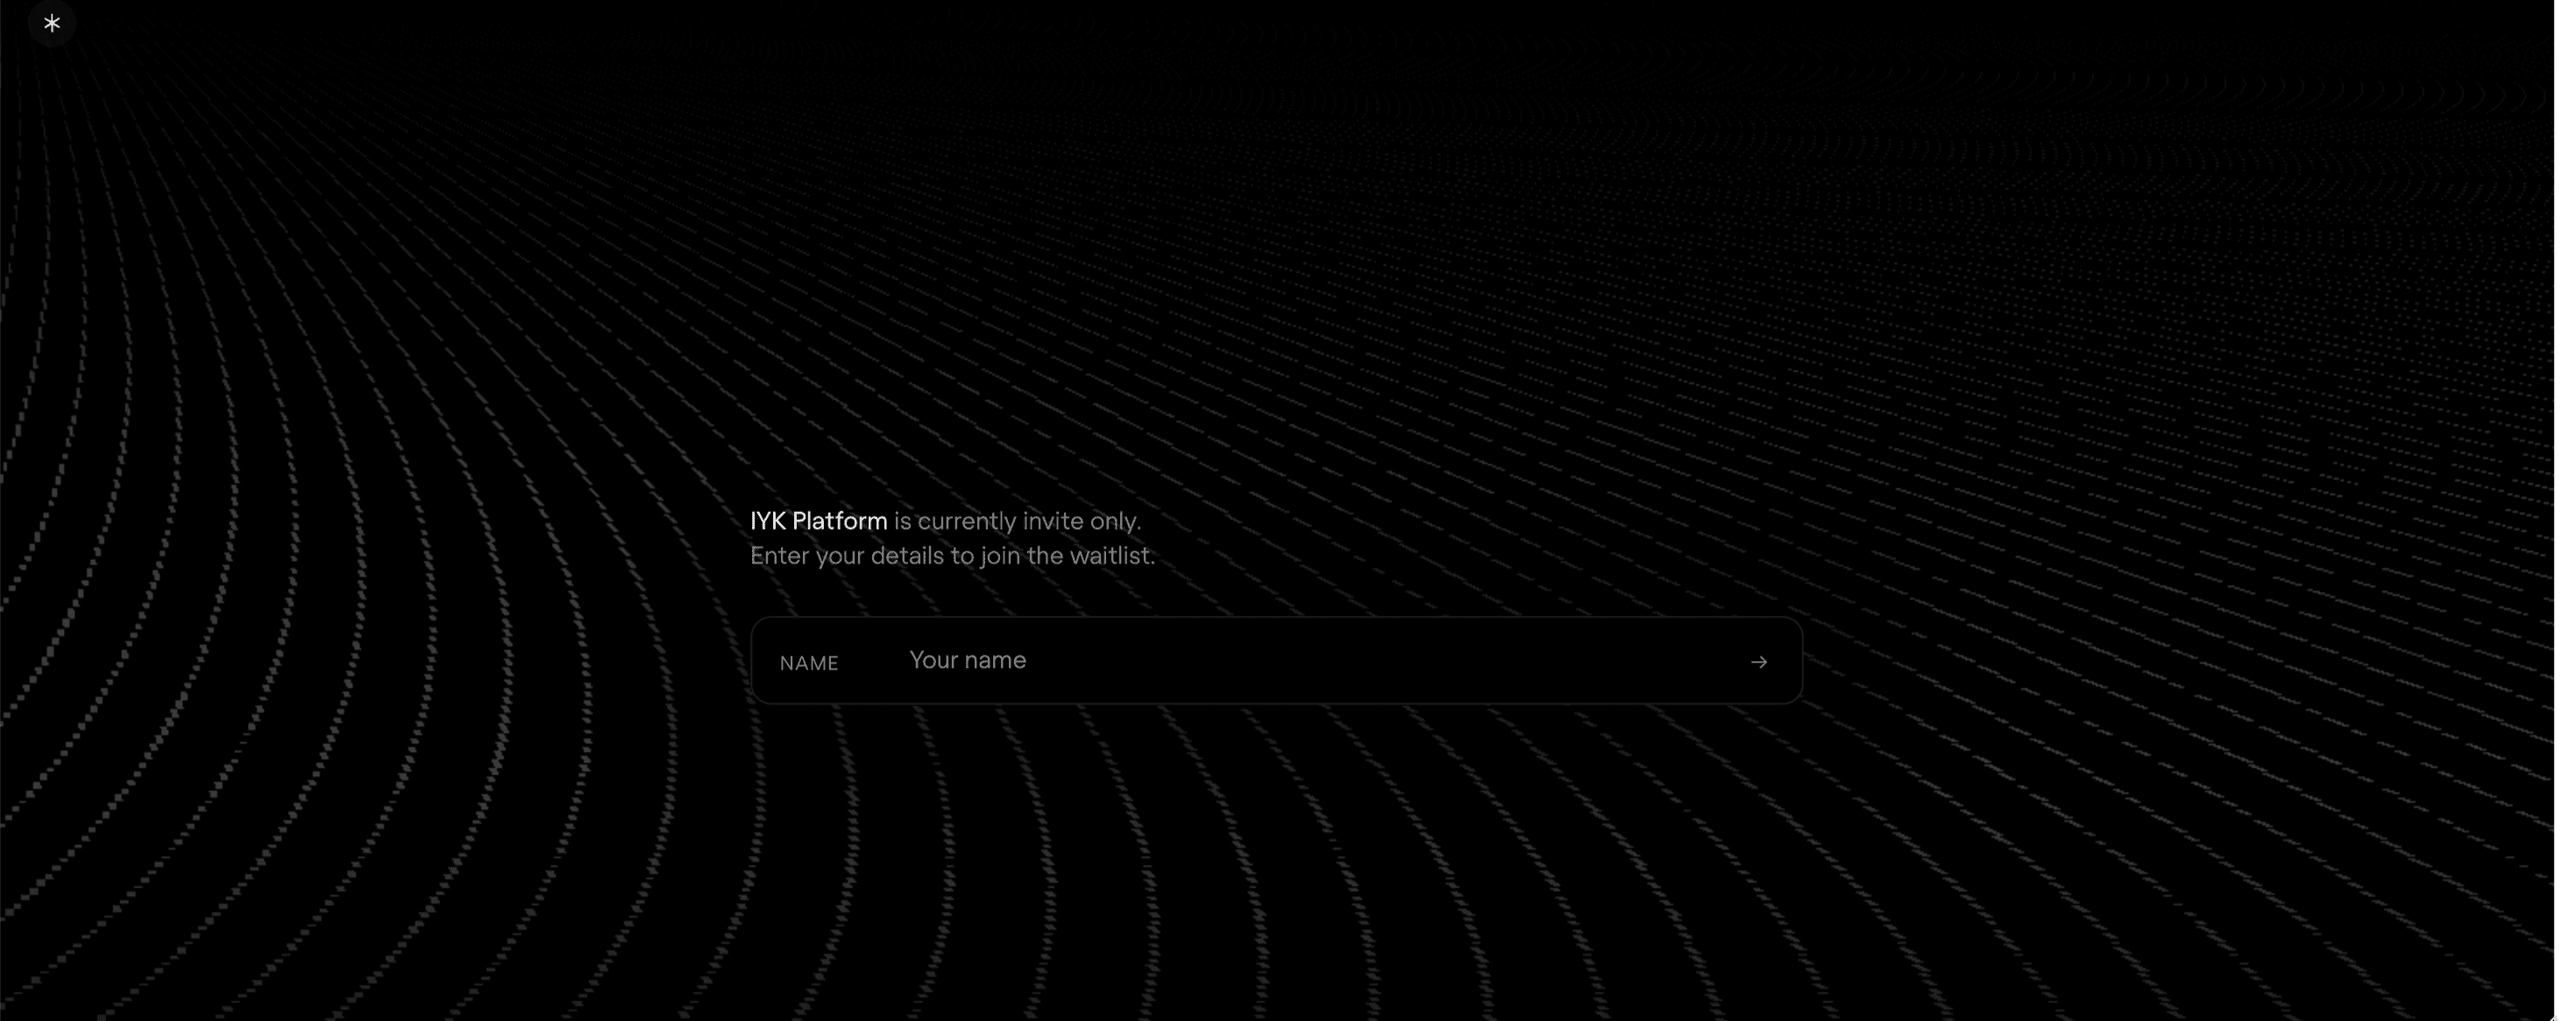Click the asterisk logo icon
This screenshot has width=2576, height=1021.
(x=52, y=23)
